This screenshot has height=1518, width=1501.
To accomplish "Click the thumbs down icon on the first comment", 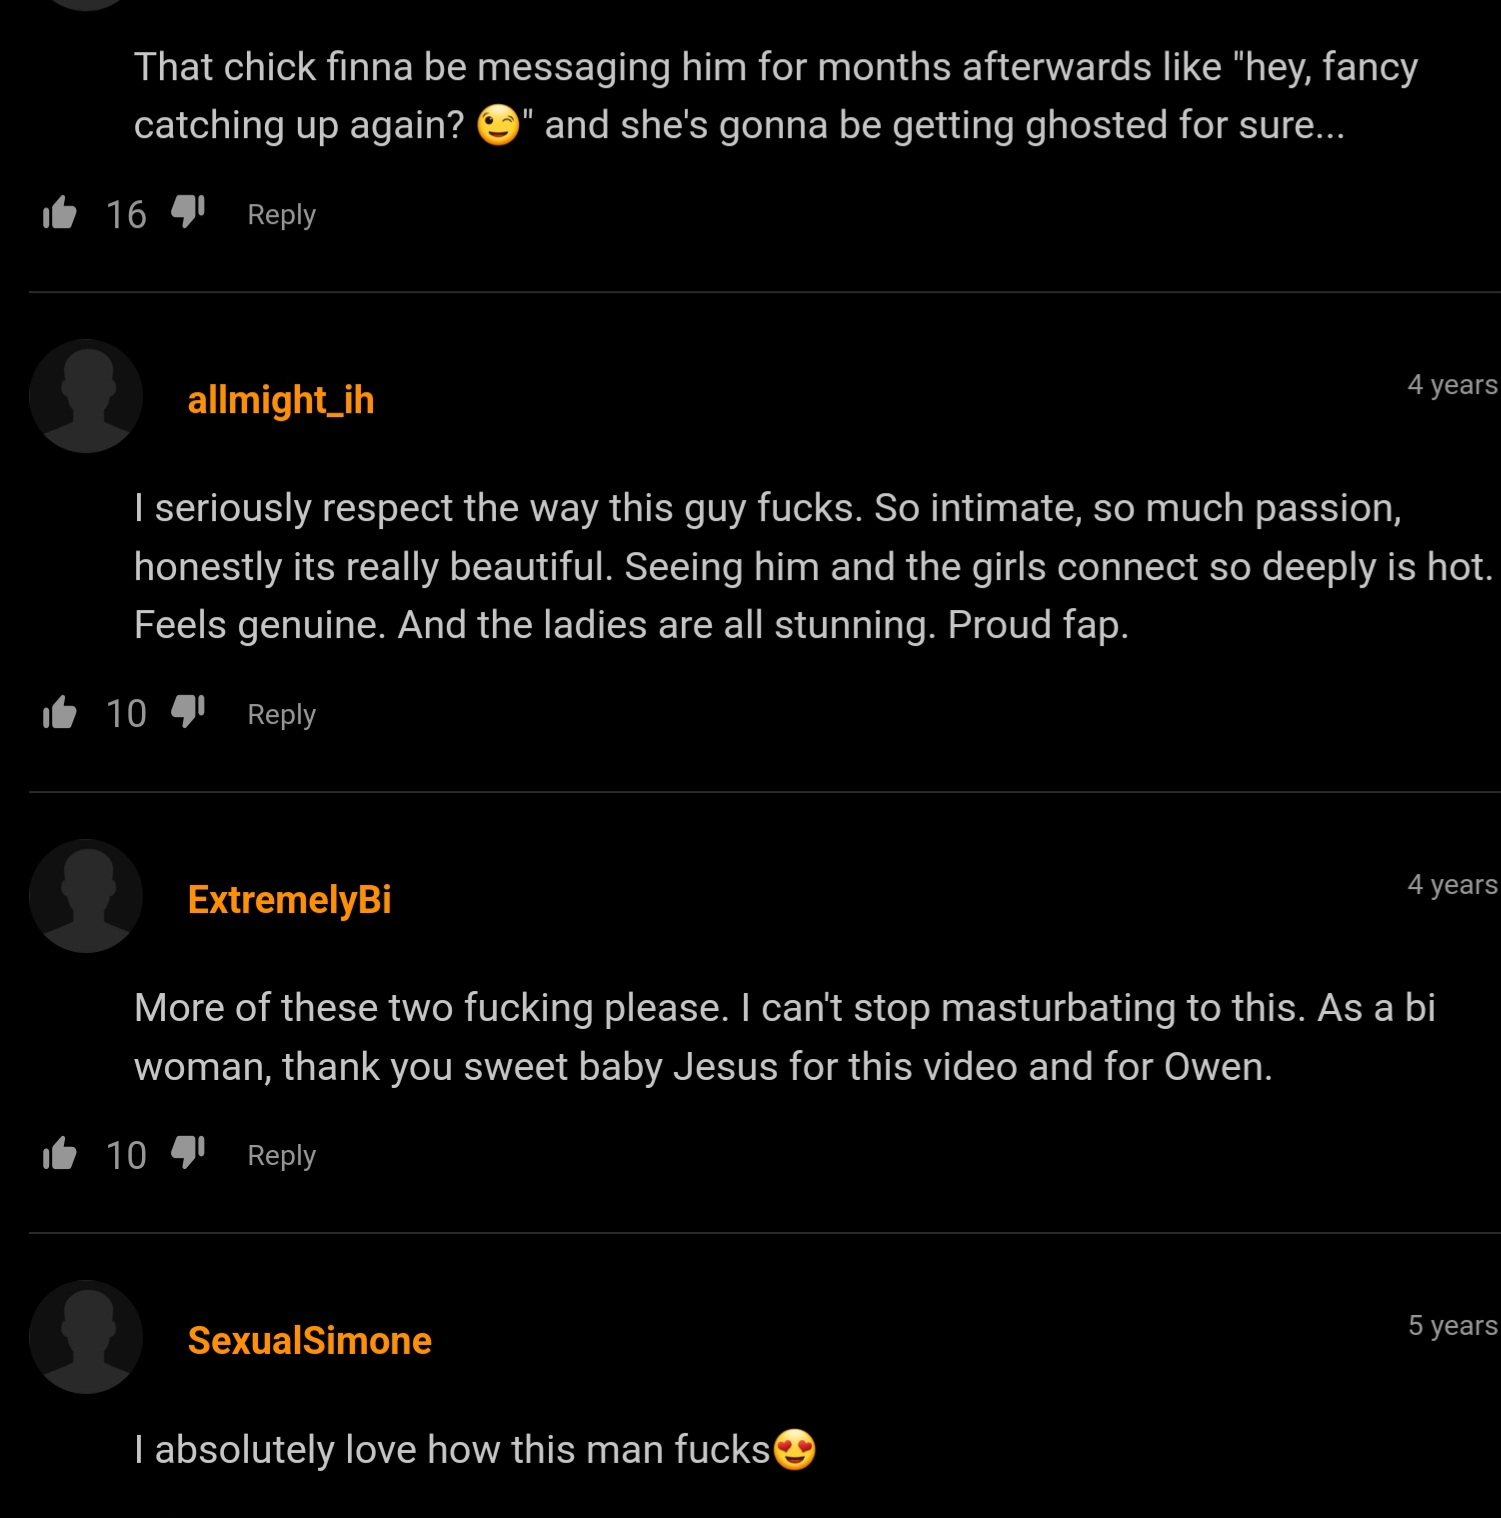I will tap(187, 211).
